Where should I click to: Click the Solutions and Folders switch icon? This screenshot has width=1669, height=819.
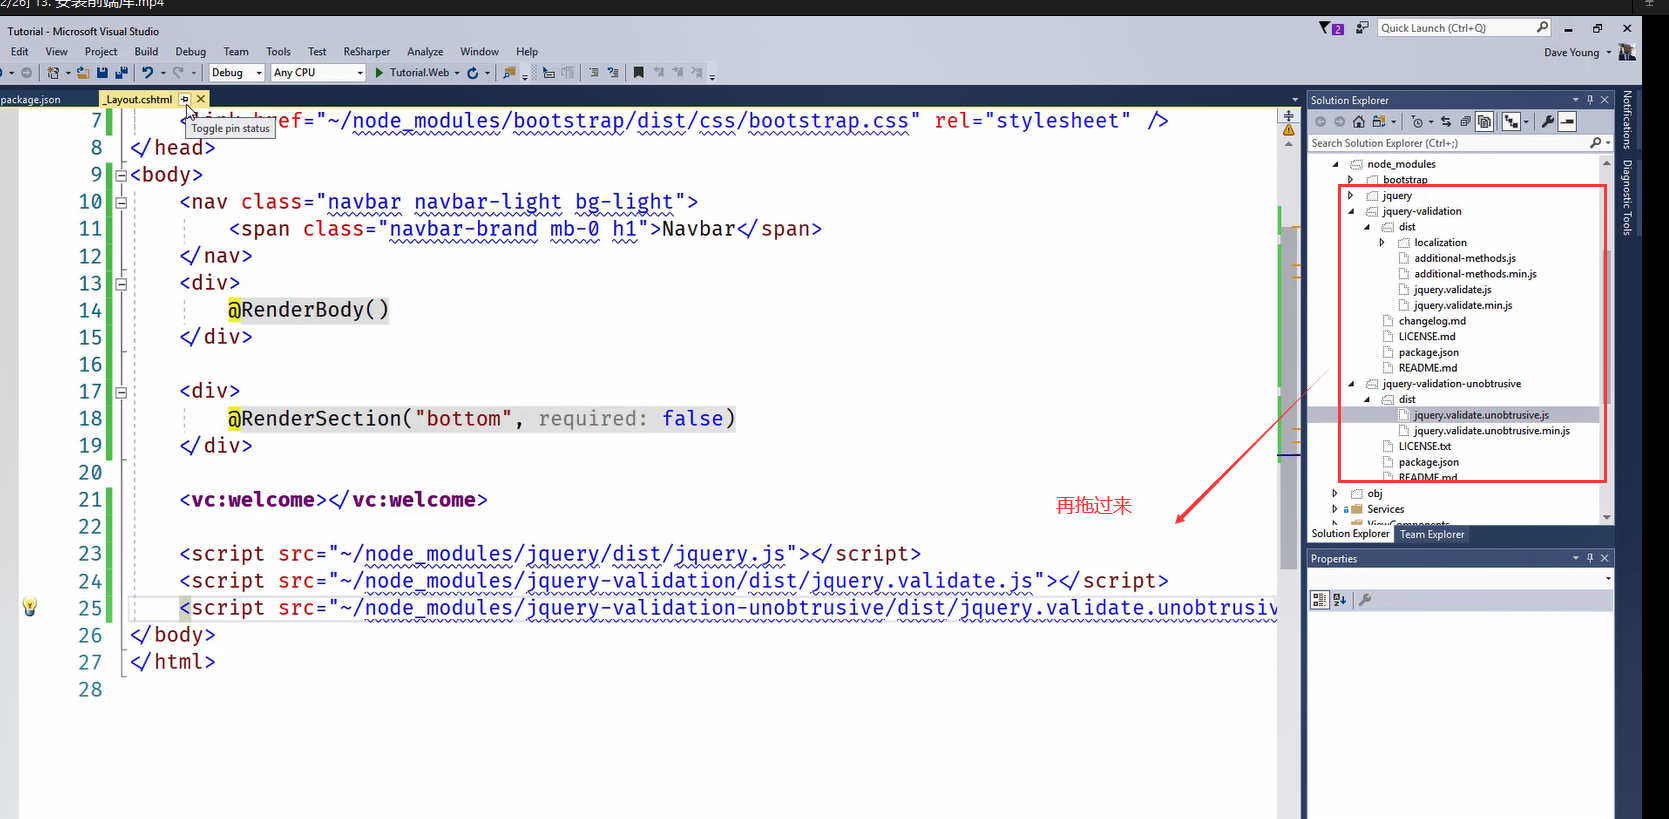click(1379, 122)
